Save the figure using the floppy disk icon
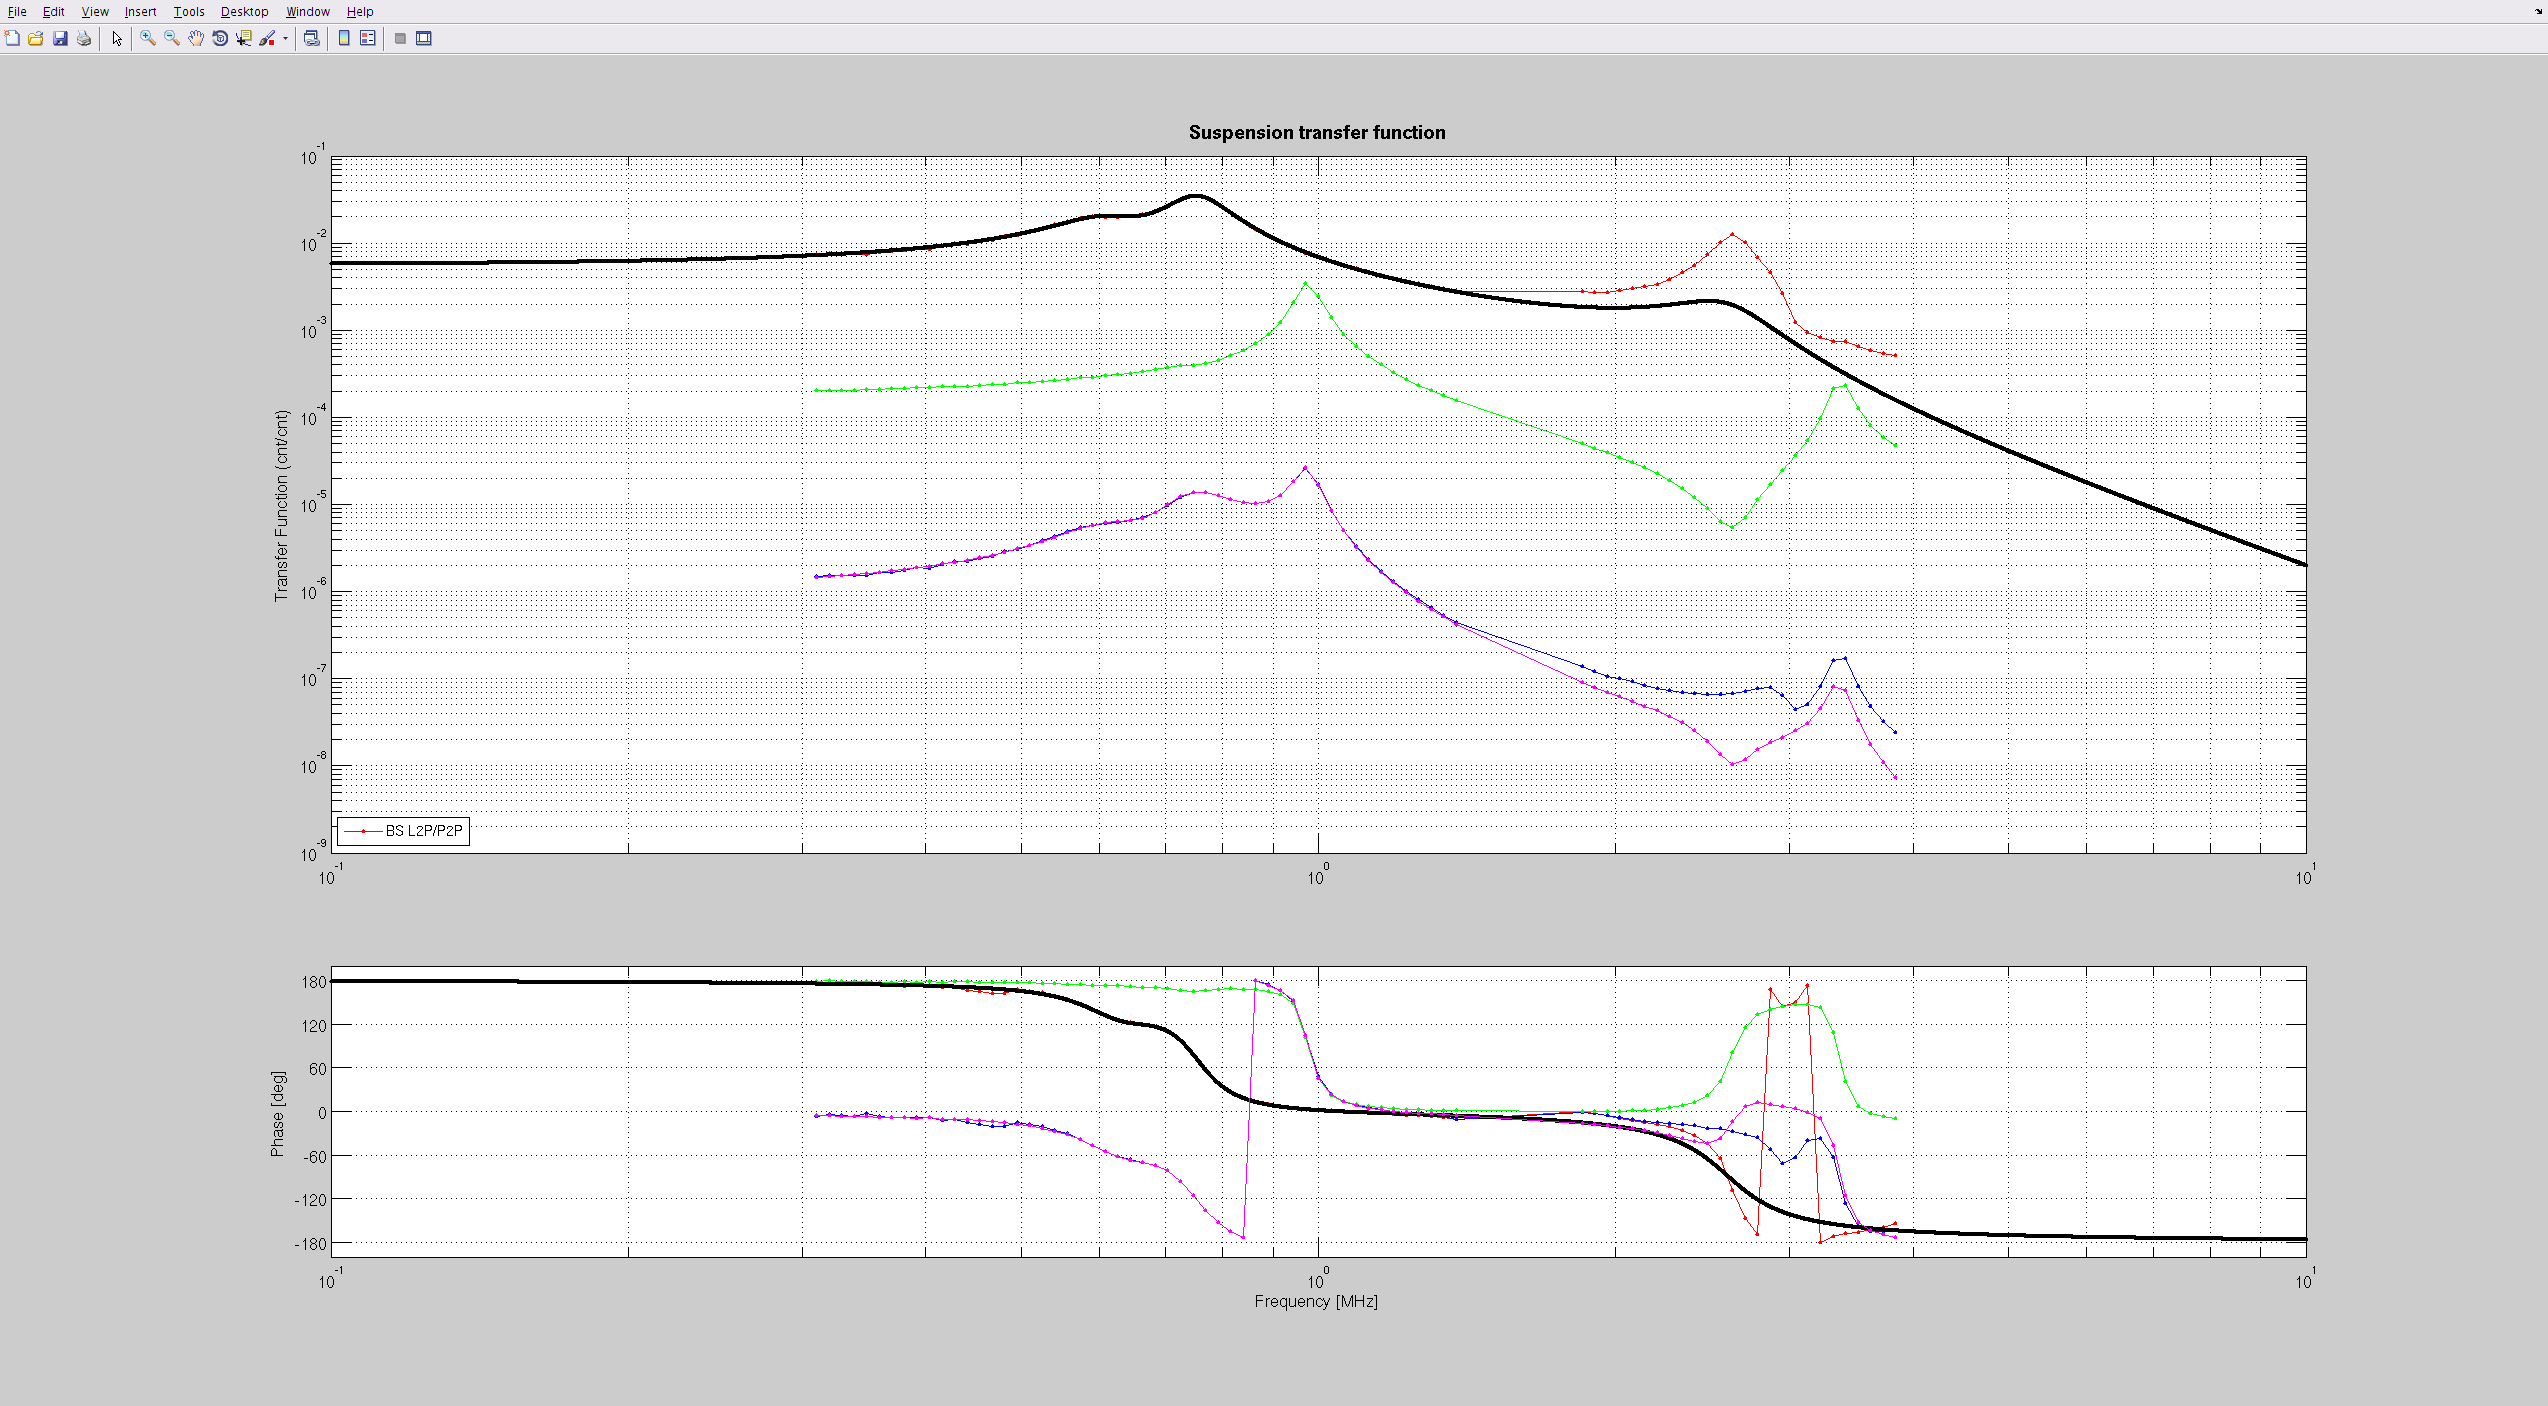 click(60, 38)
